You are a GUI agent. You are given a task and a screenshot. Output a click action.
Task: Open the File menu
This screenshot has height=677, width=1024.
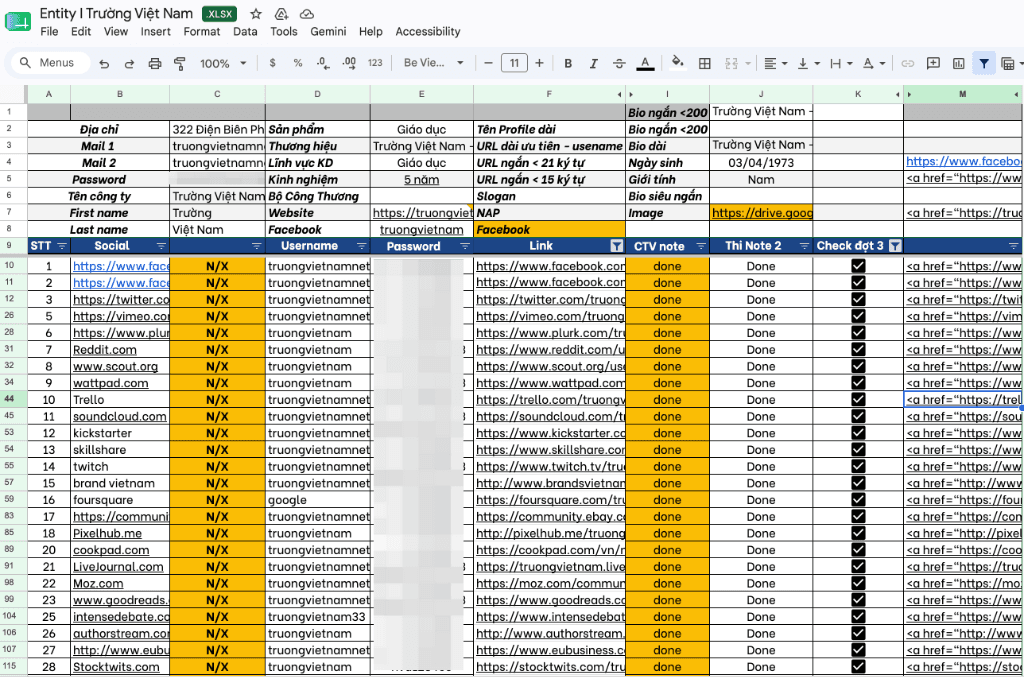49,31
